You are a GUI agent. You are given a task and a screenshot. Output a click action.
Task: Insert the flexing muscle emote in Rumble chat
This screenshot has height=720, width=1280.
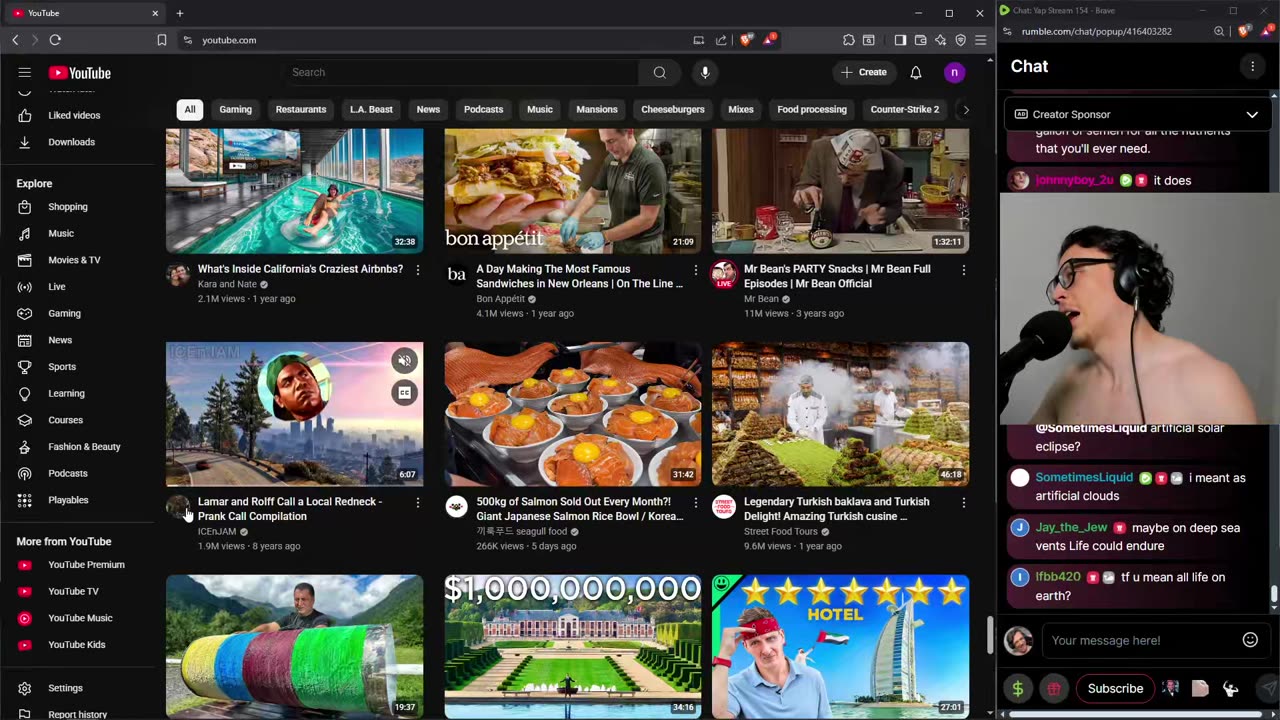(x=1231, y=688)
